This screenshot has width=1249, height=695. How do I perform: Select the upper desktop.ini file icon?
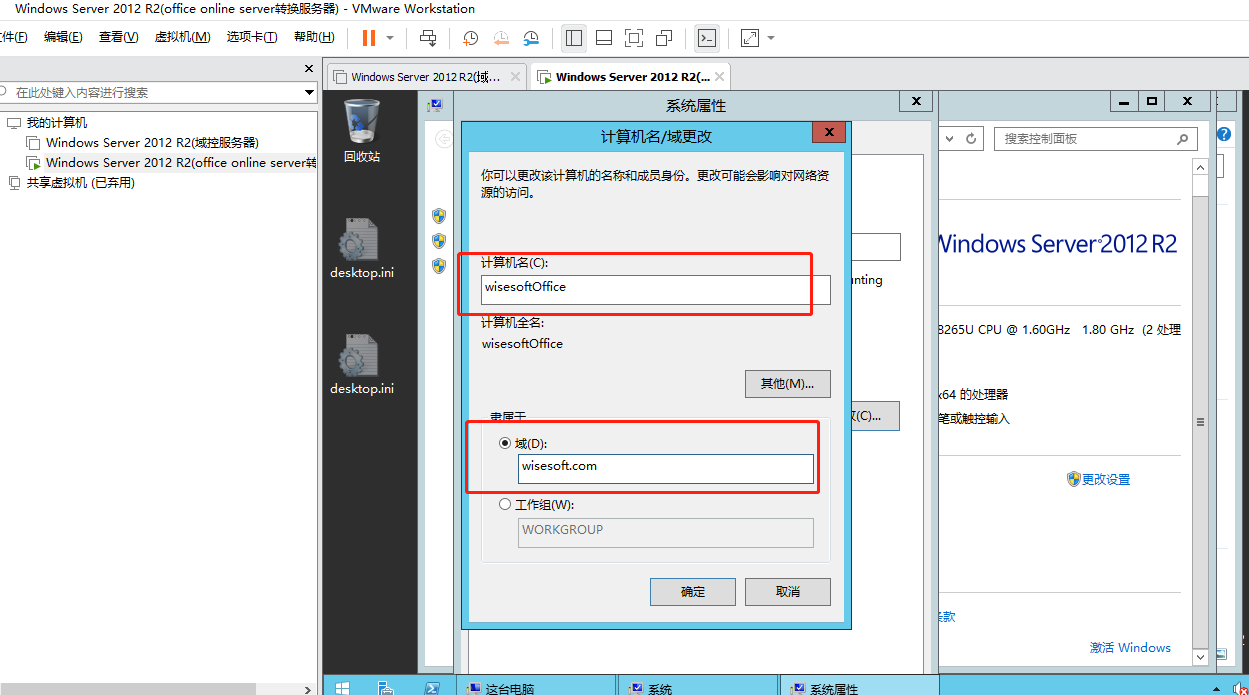coord(362,249)
